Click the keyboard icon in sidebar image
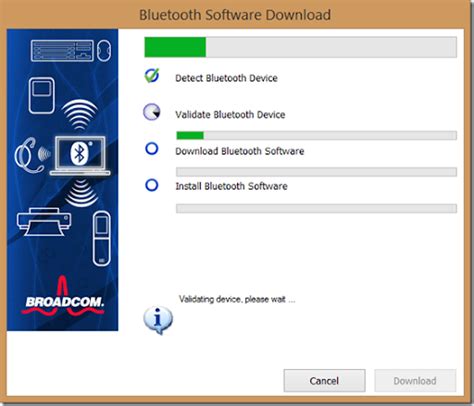474x406 pixels. pos(62,50)
